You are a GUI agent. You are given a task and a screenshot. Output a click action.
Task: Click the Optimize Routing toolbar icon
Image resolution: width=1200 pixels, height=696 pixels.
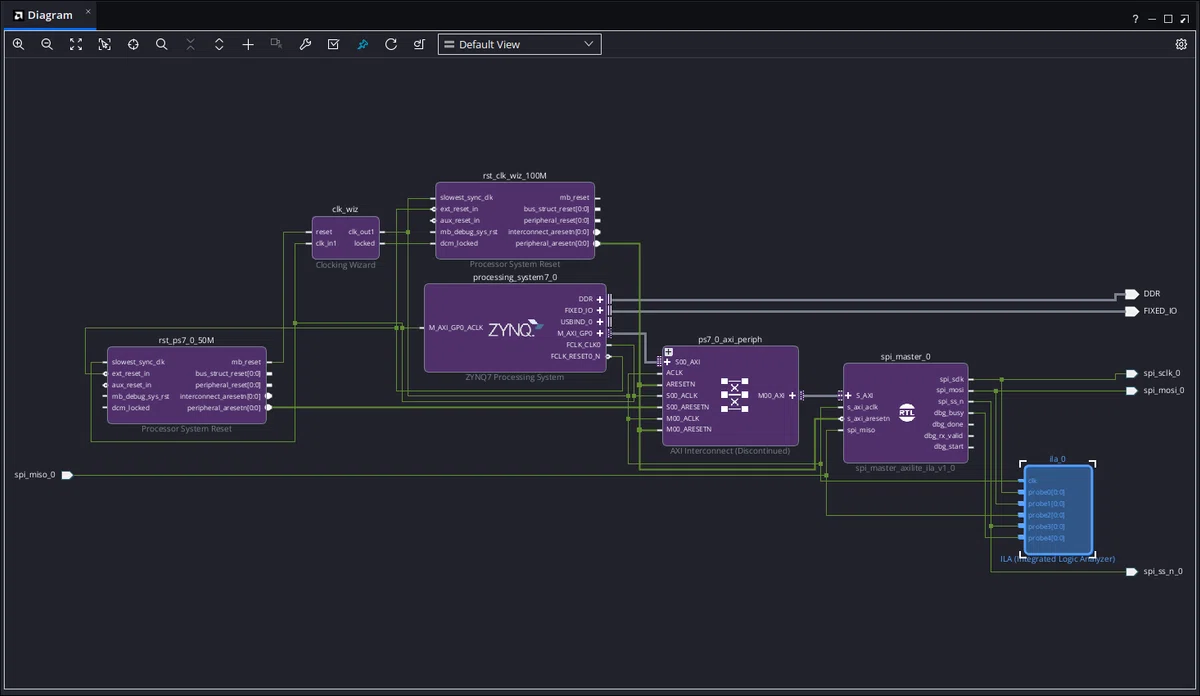click(420, 44)
